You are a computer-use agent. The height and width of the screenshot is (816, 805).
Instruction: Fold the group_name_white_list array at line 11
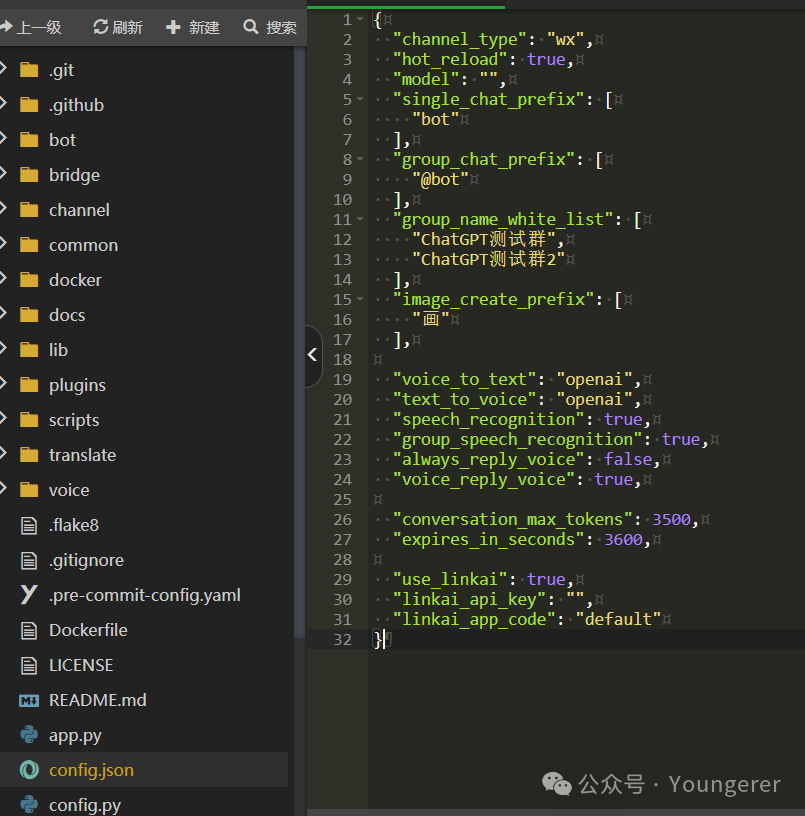point(360,220)
